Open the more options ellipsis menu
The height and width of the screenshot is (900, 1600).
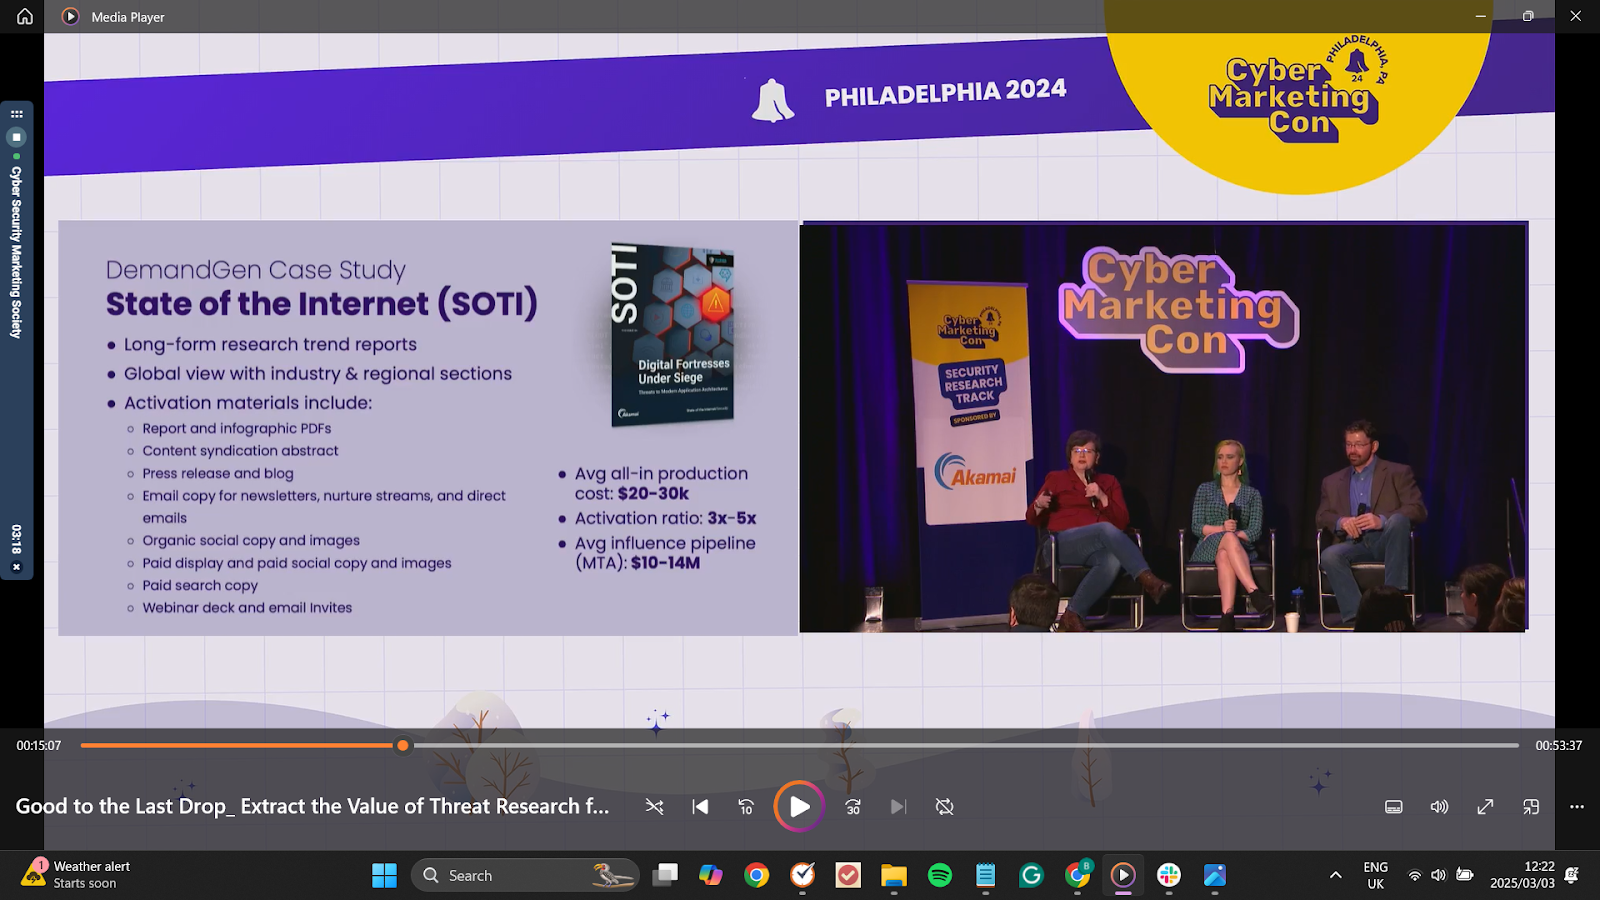point(1577,806)
